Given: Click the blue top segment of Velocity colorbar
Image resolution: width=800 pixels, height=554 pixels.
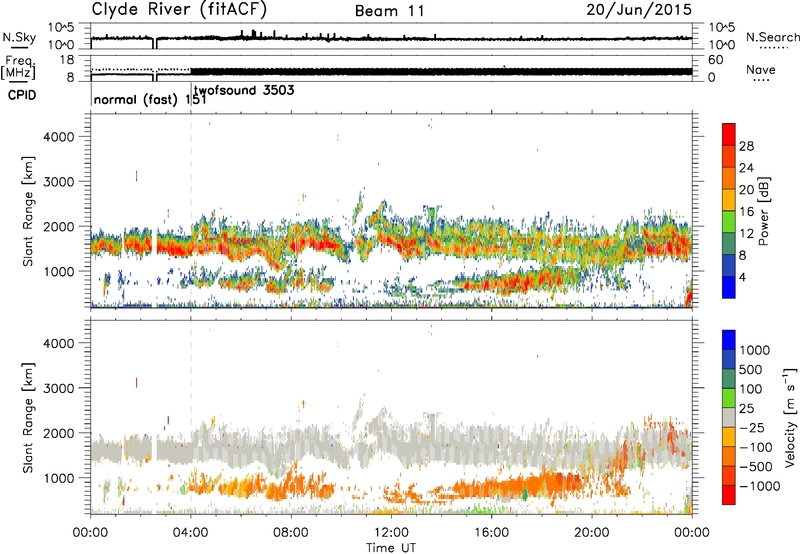Looking at the screenshot, I should [729, 340].
